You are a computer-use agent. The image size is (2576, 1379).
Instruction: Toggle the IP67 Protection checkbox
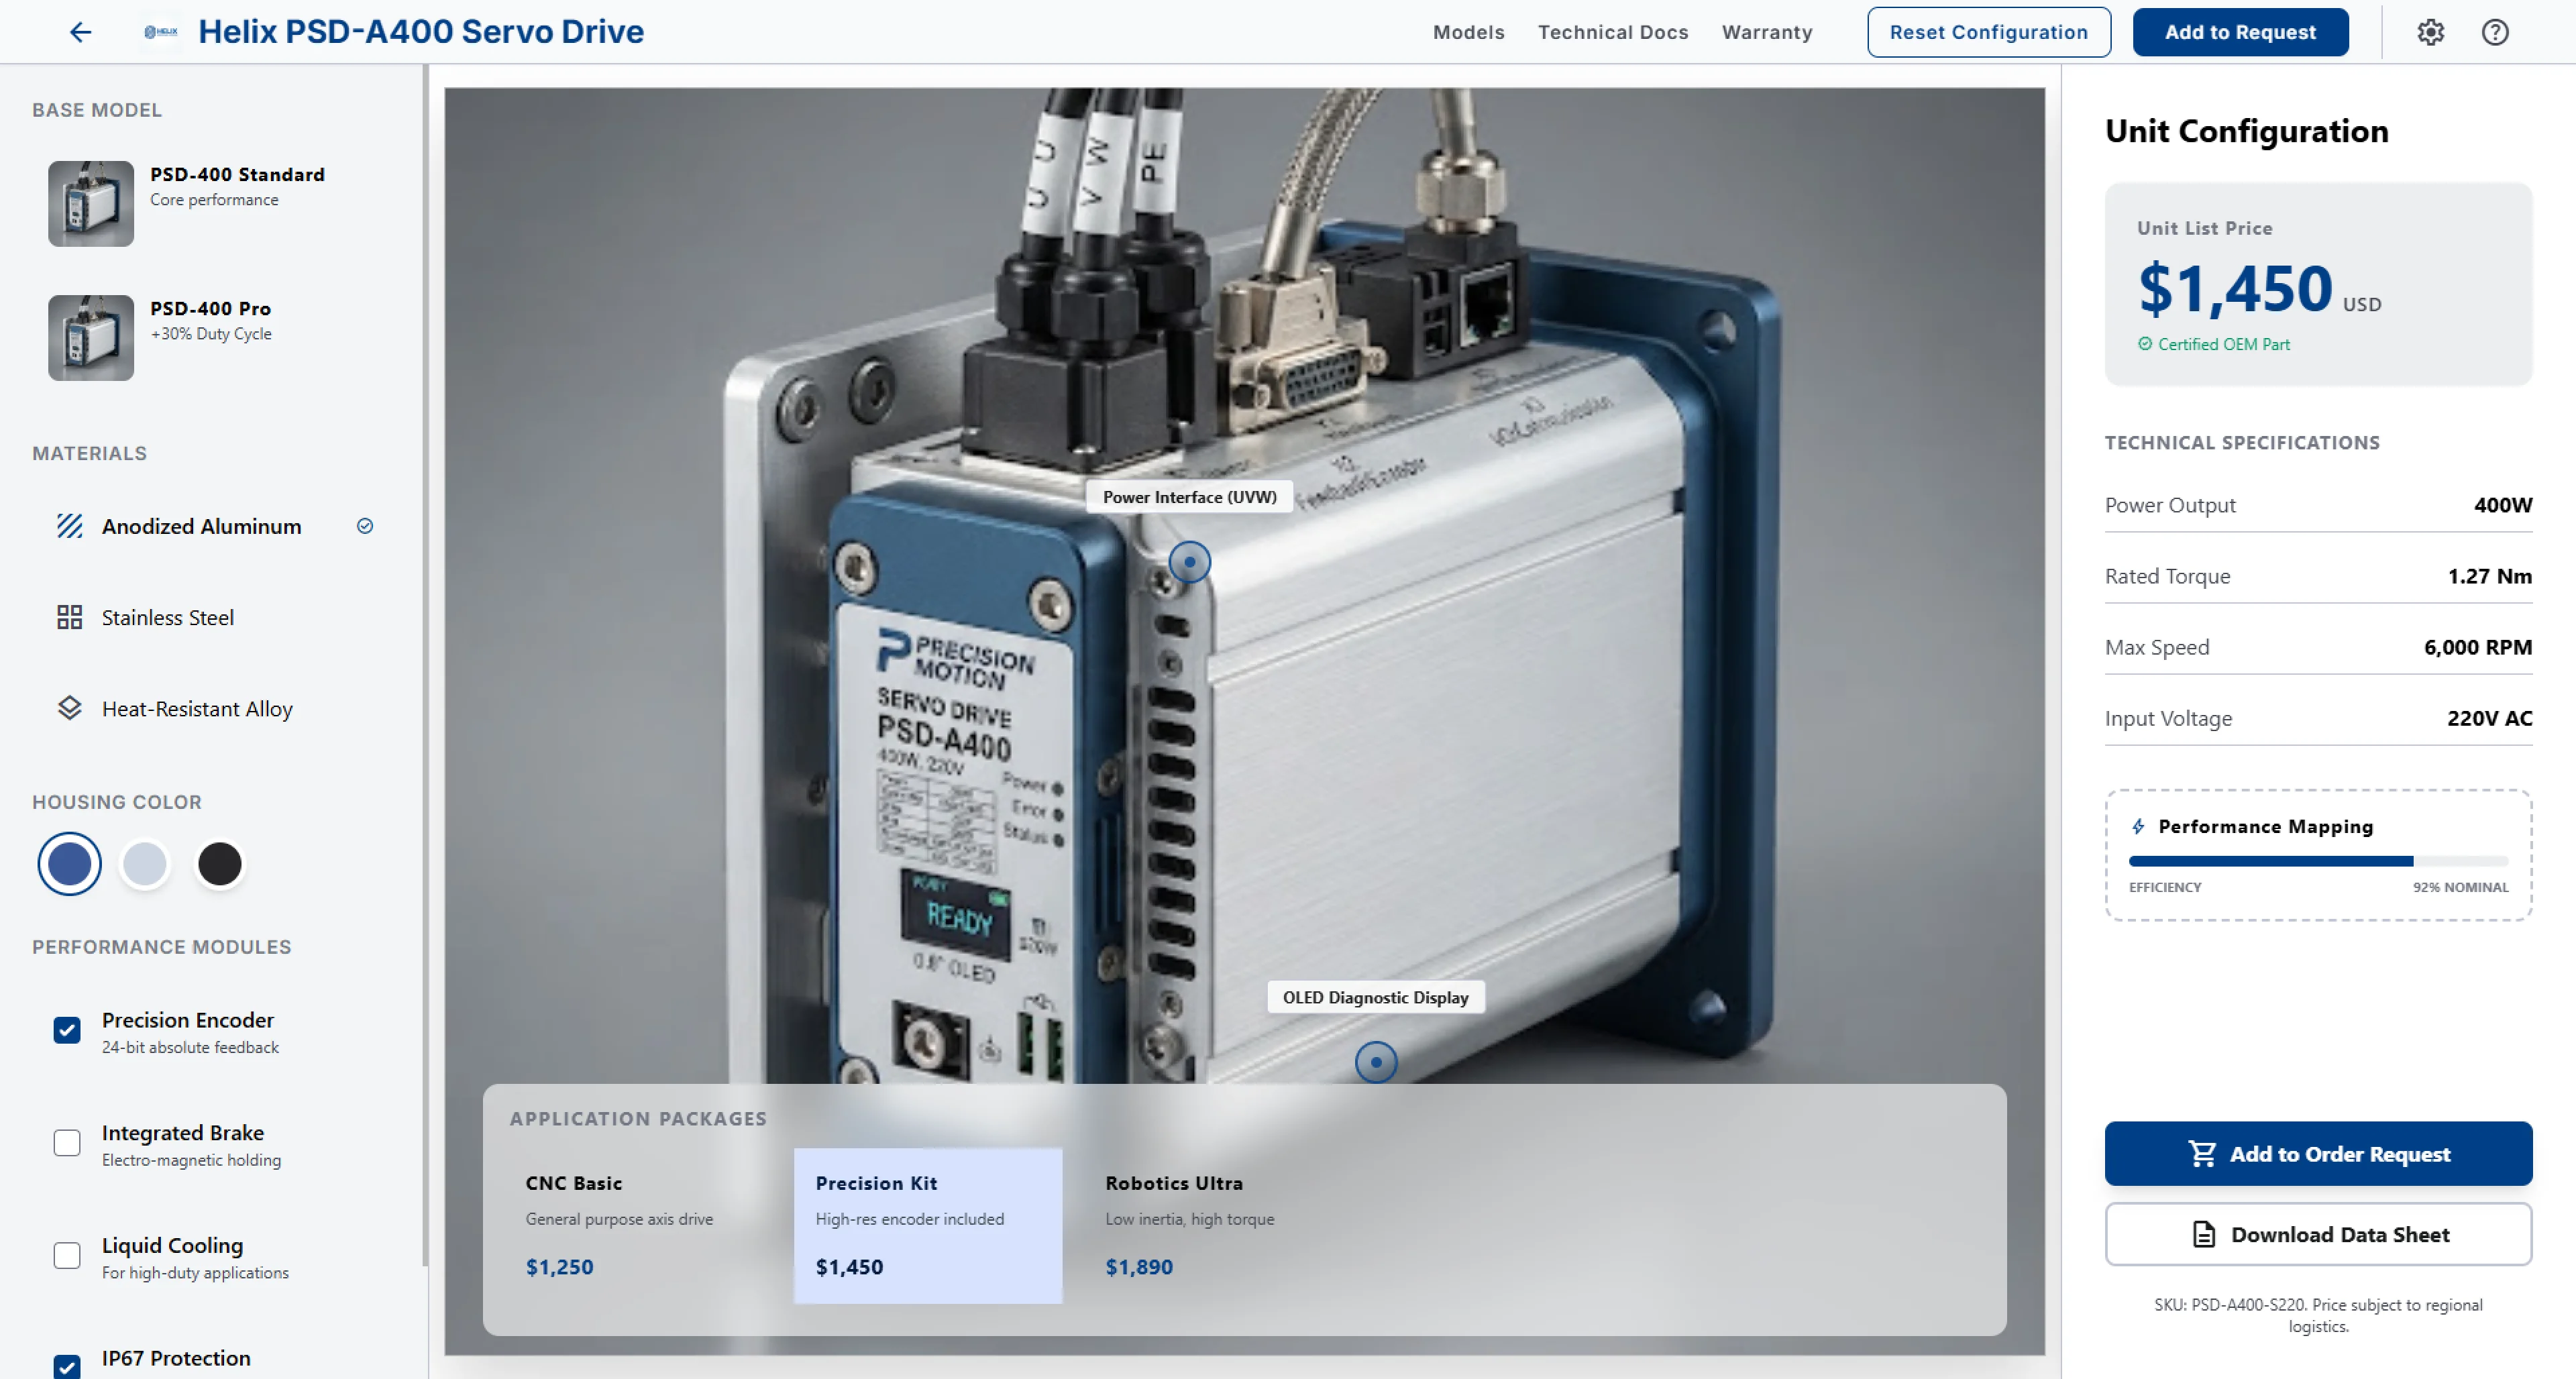coord(67,1366)
